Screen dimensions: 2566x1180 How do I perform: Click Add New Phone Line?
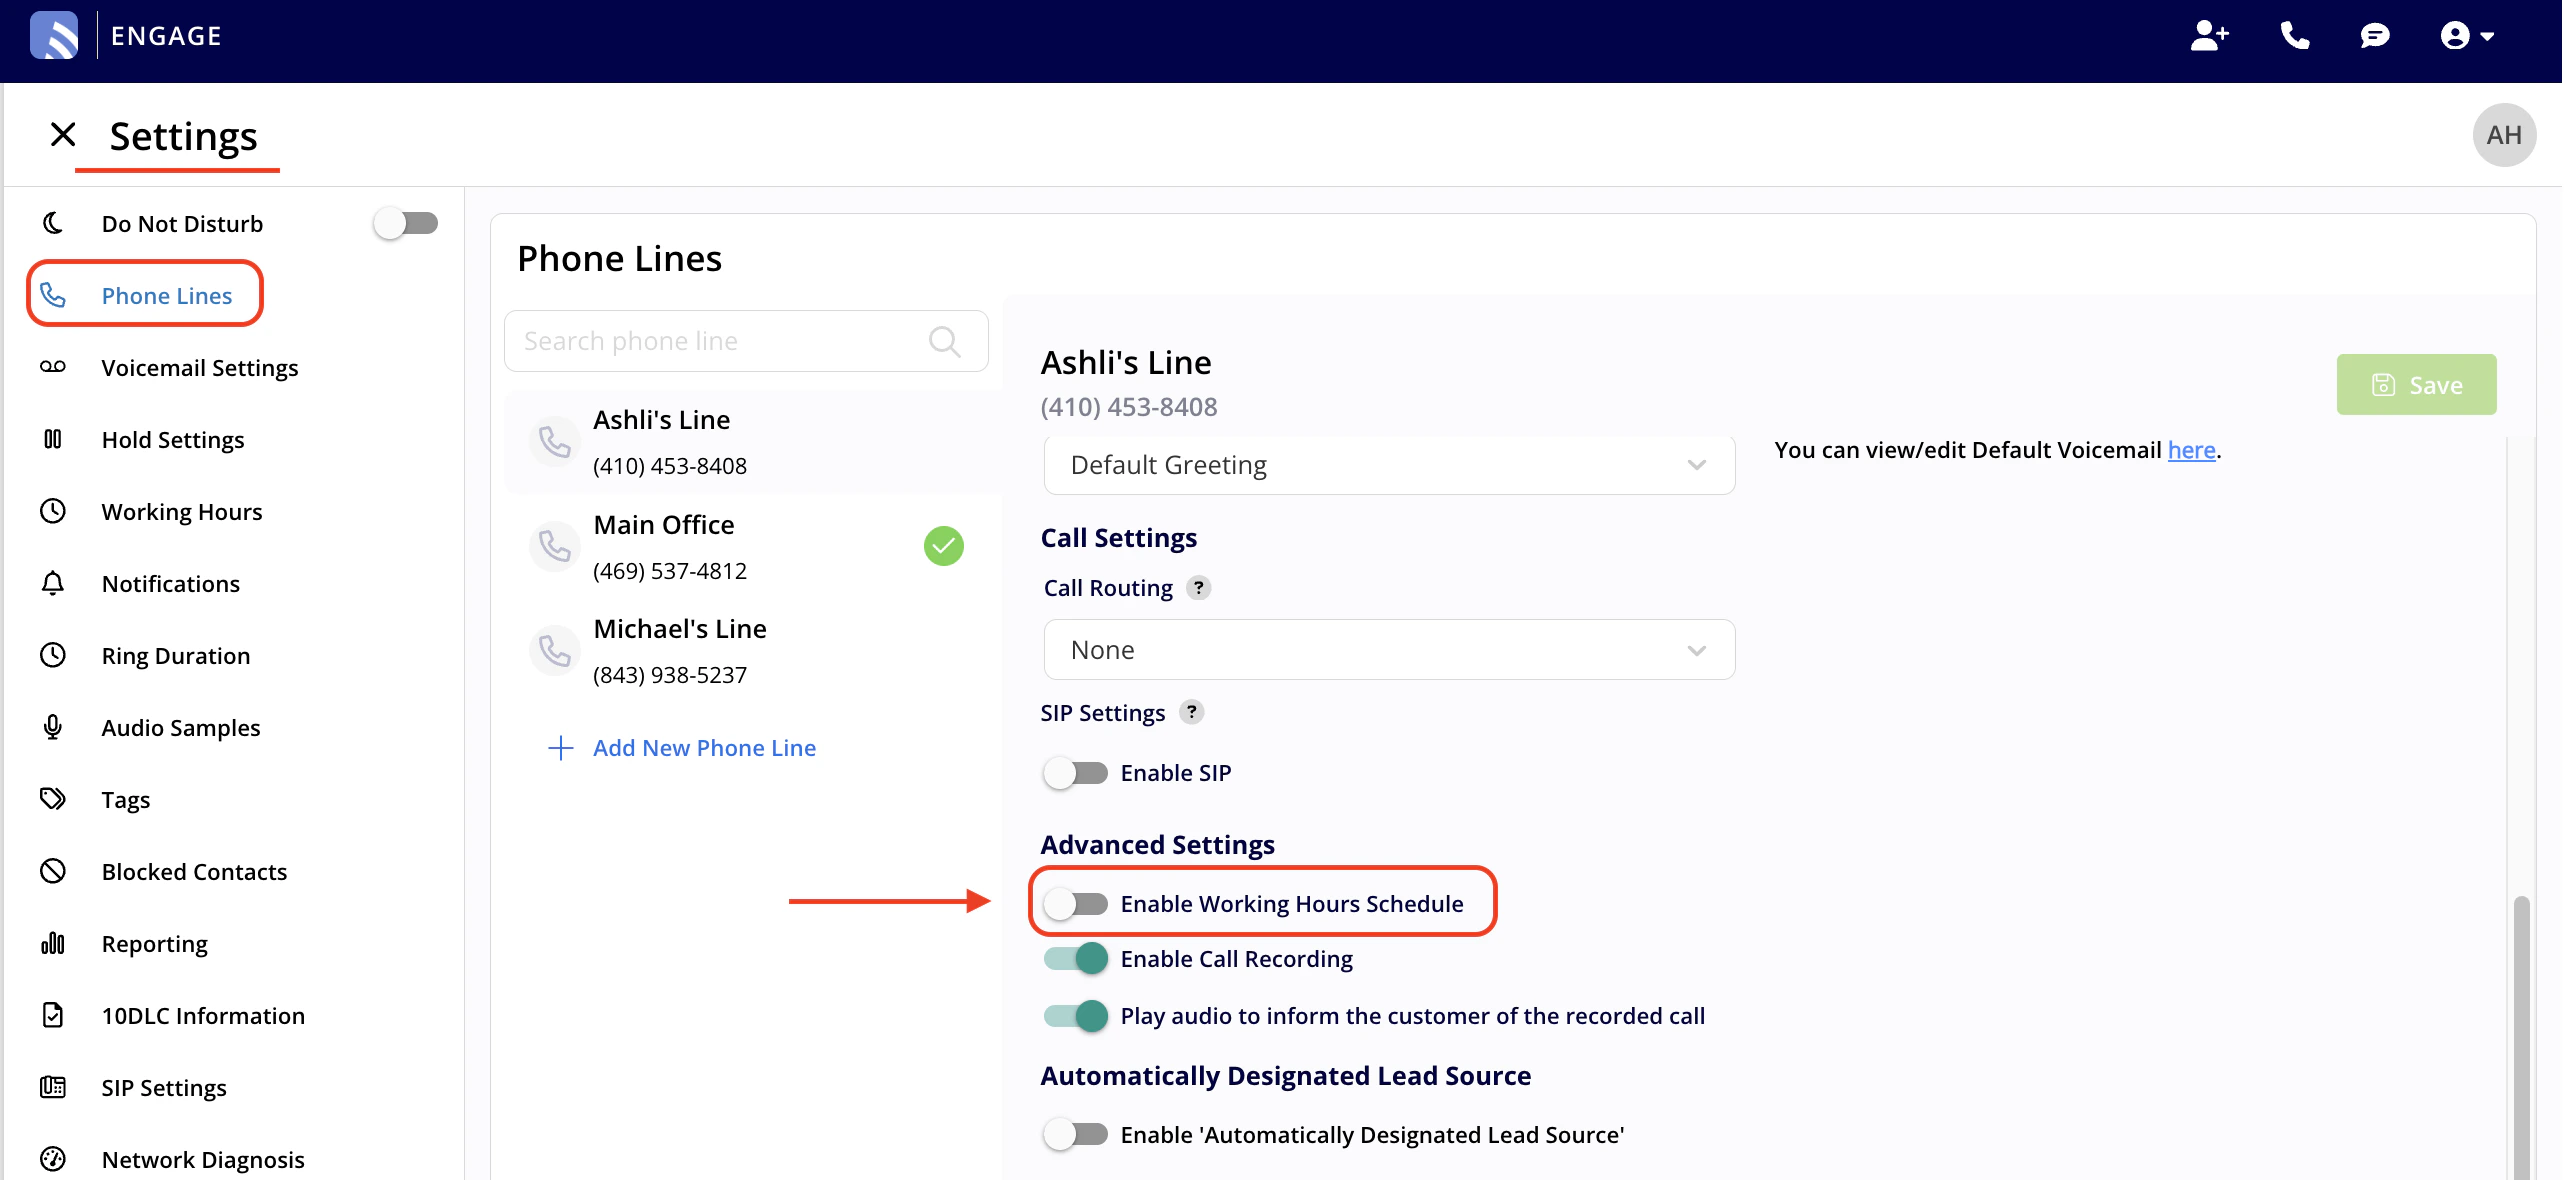683,747
